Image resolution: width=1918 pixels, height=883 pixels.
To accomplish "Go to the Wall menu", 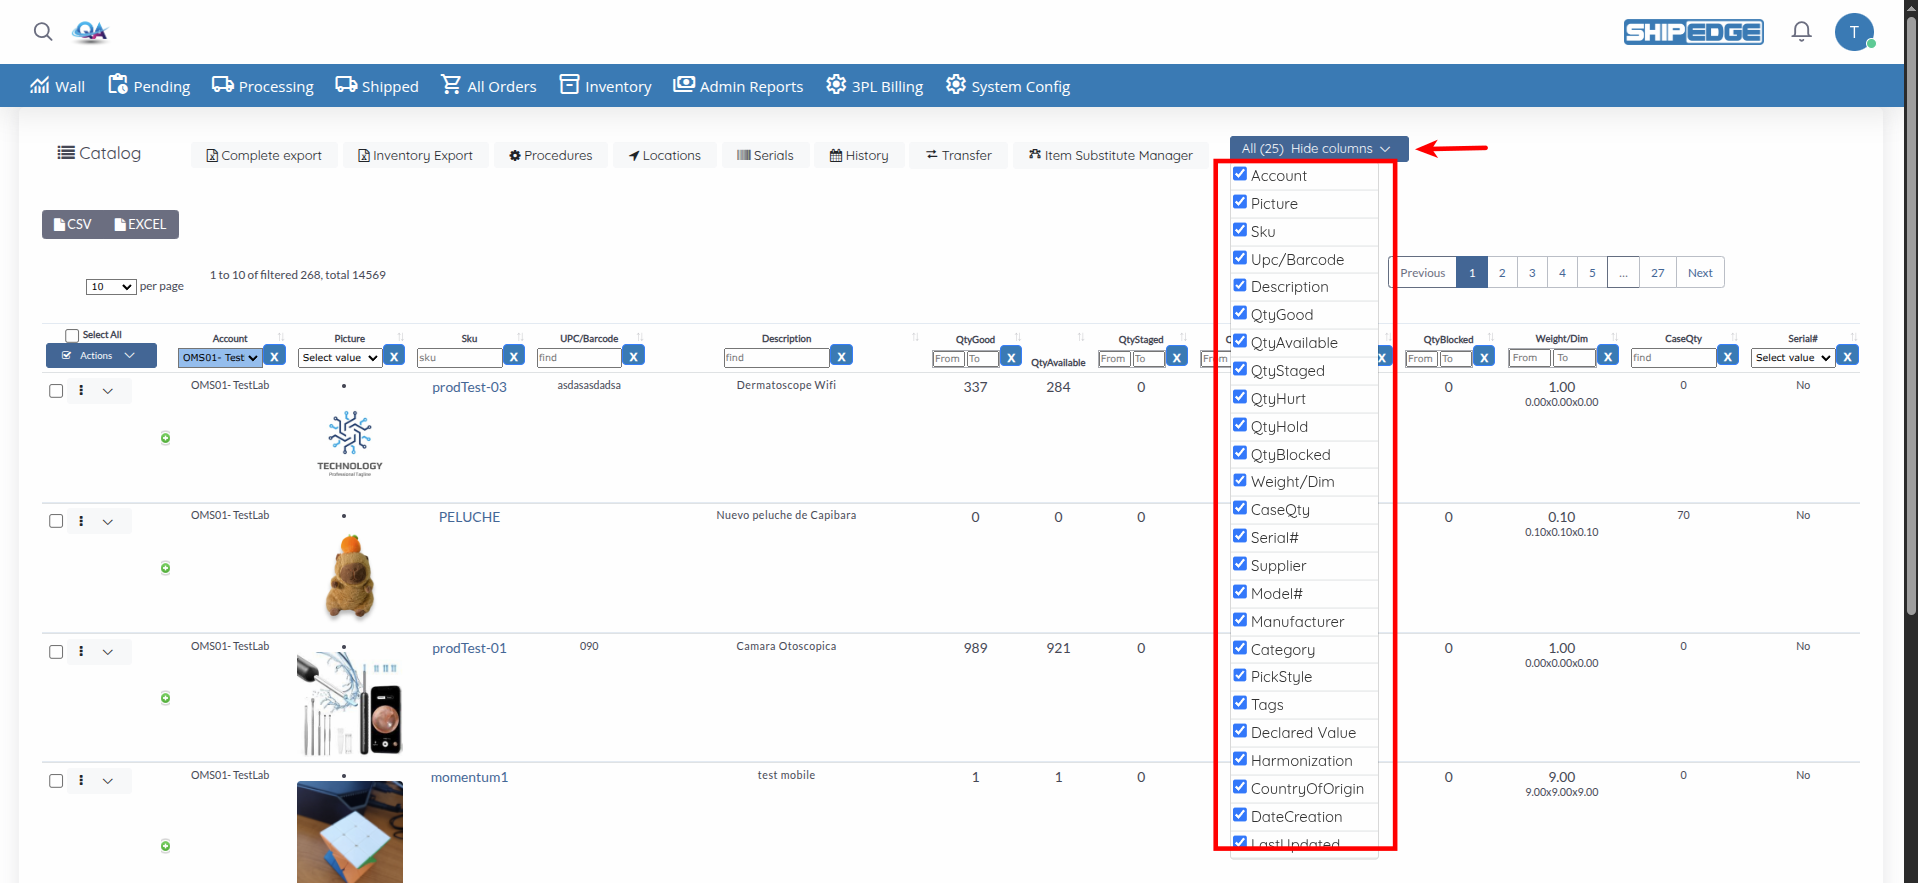I will pyautogui.click(x=57, y=86).
